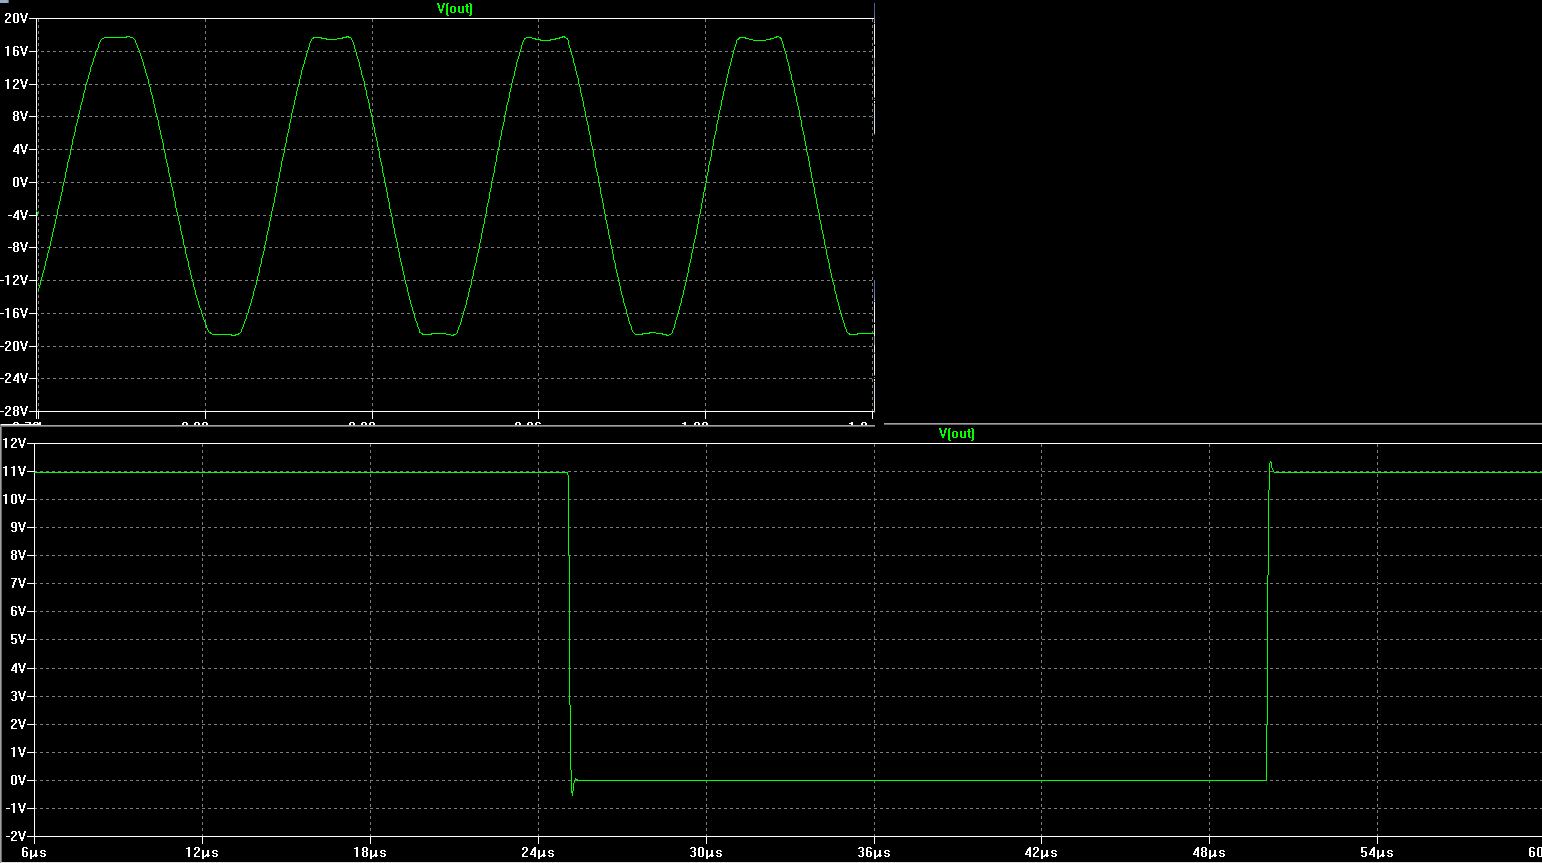This screenshot has height=863, width=1542.
Task: Select the 6µs time axis label
Action: click(34, 853)
